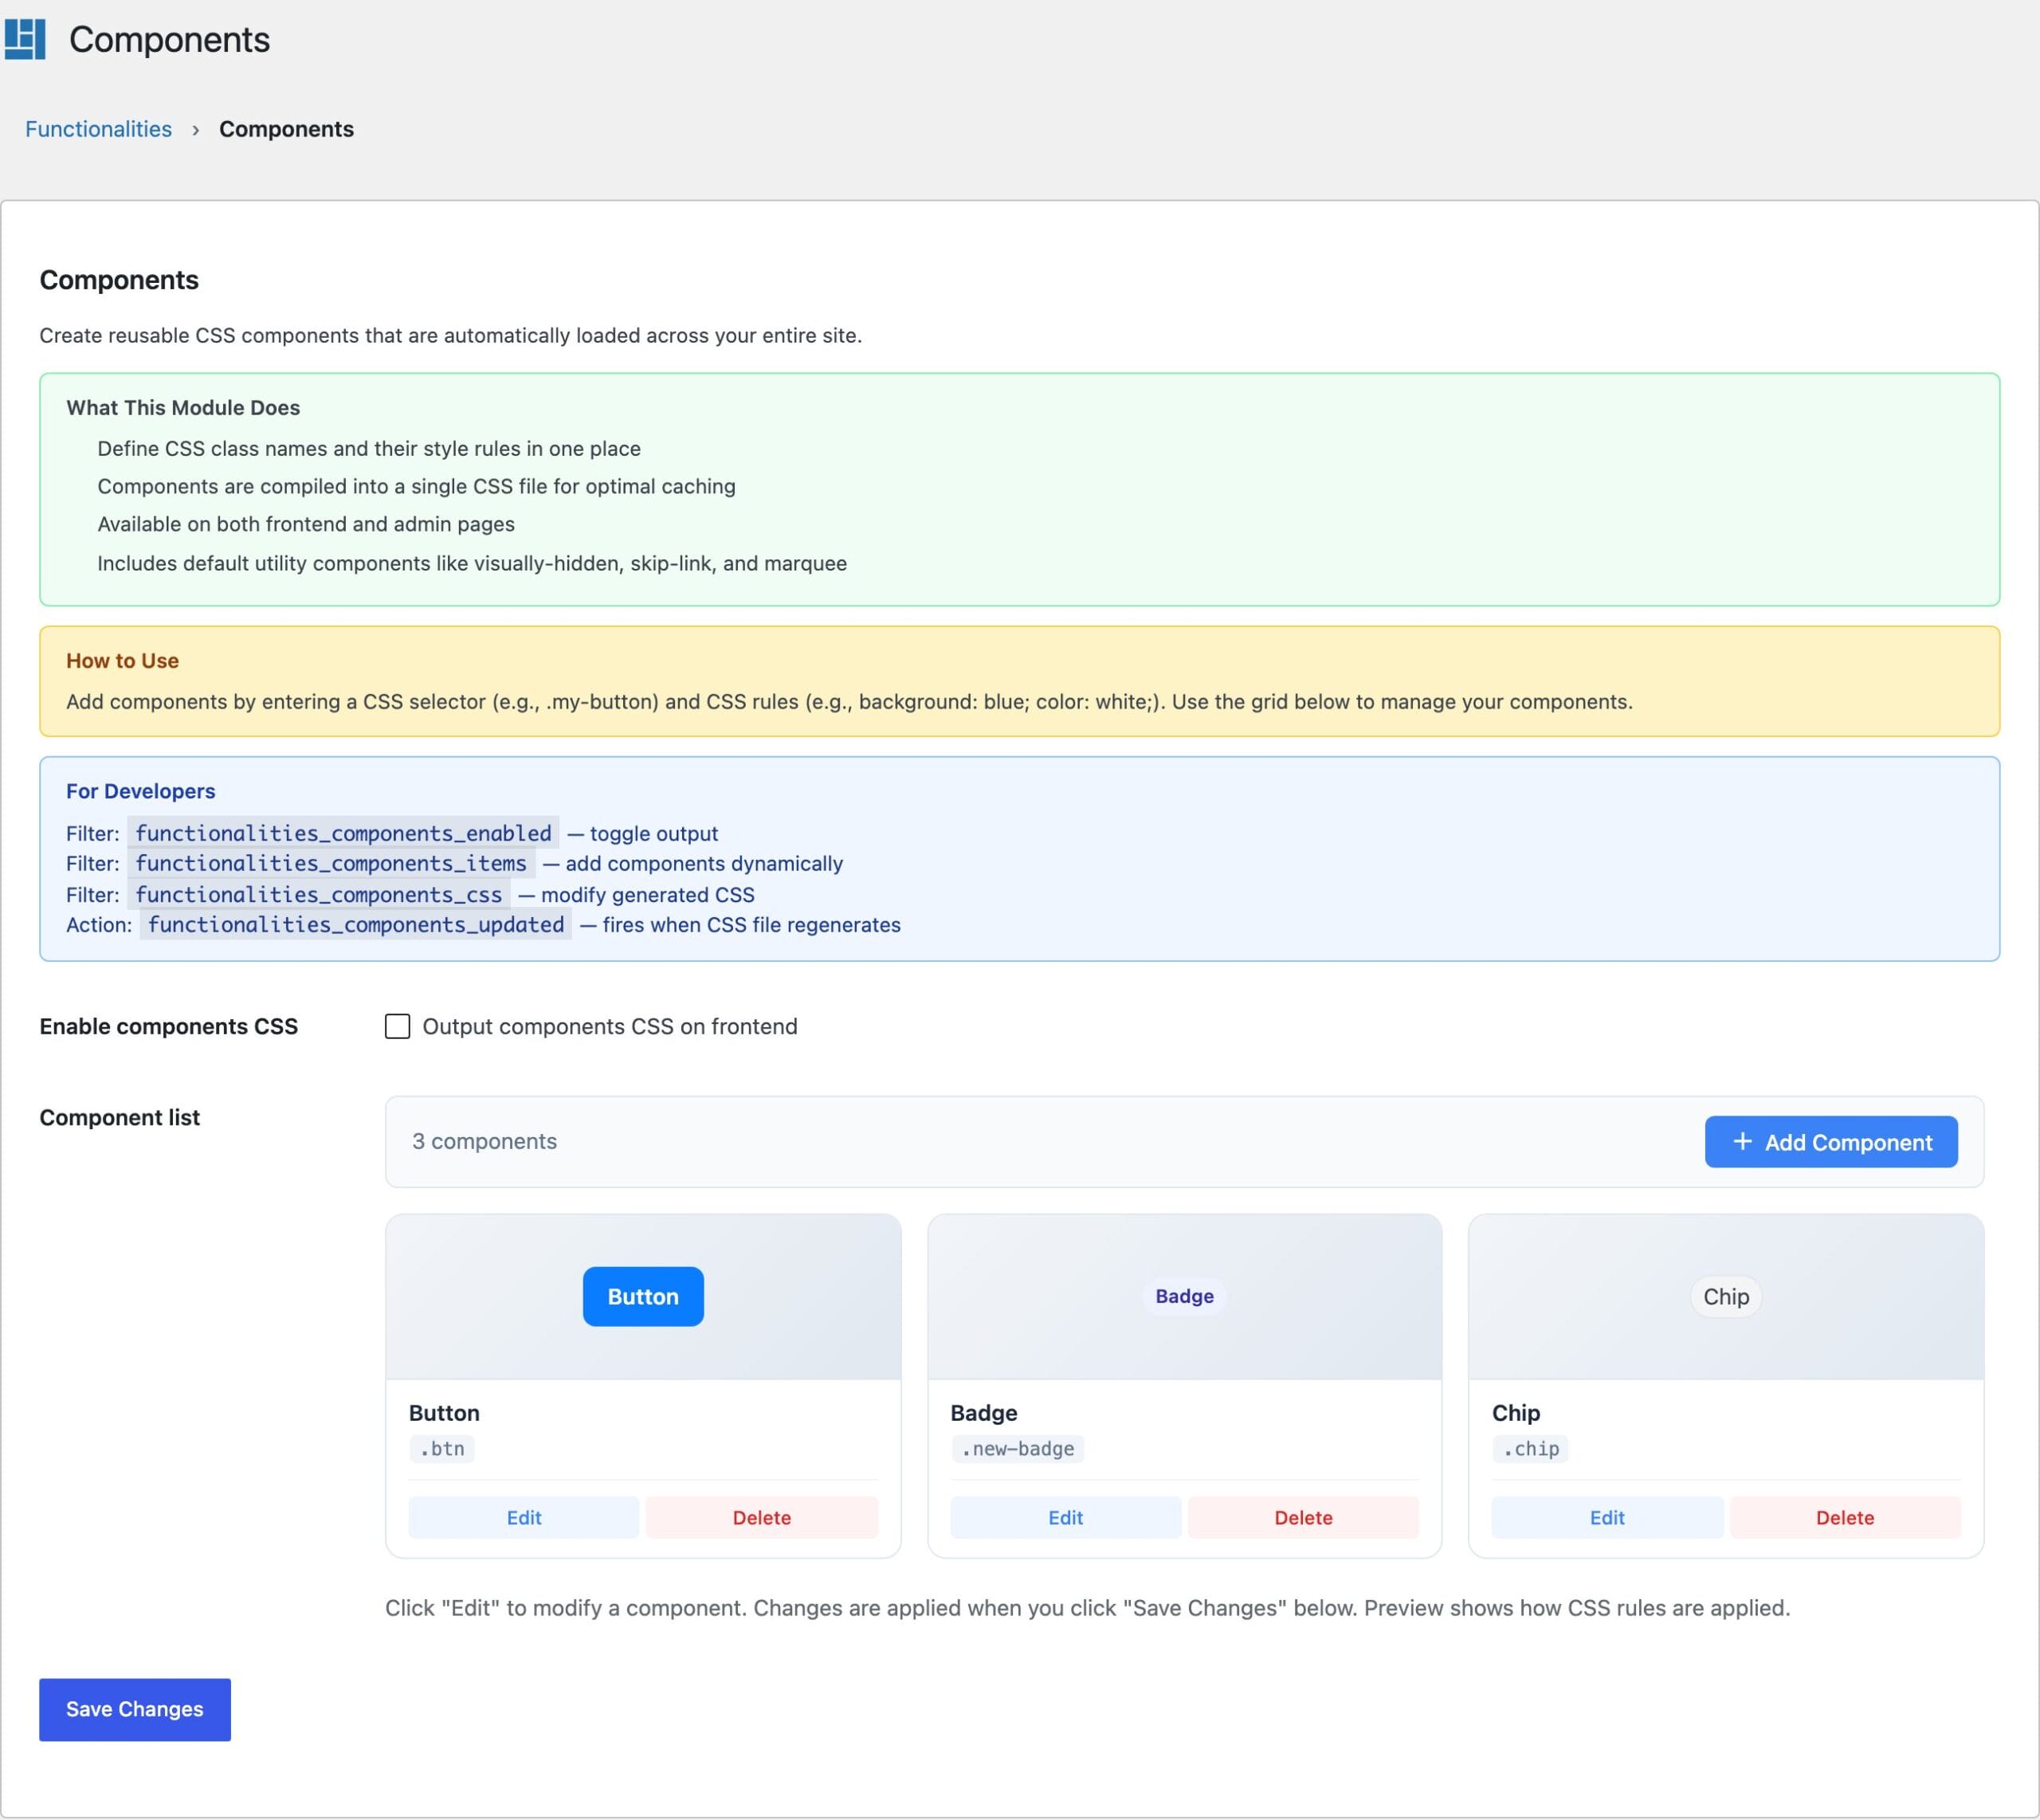The height and width of the screenshot is (1820, 2040).
Task: Click the Badge card title
Action: pyautogui.click(x=984, y=1412)
